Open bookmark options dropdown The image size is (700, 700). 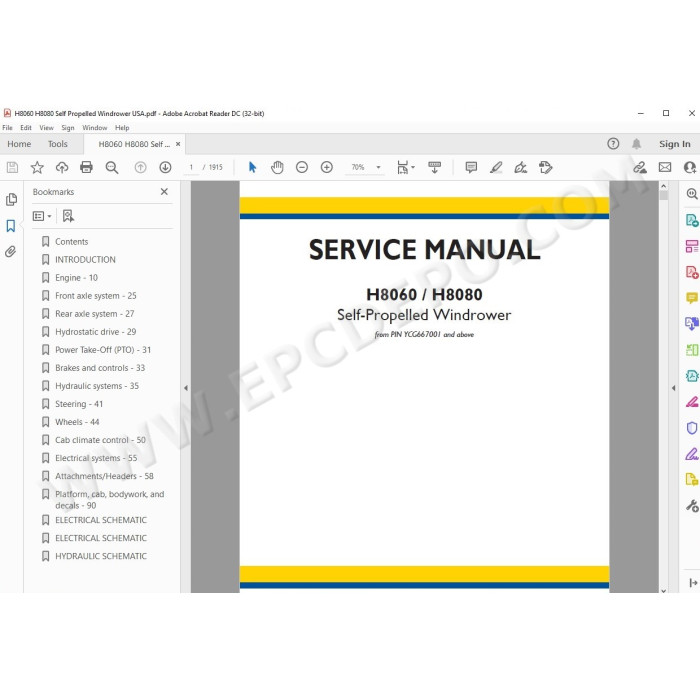point(42,216)
